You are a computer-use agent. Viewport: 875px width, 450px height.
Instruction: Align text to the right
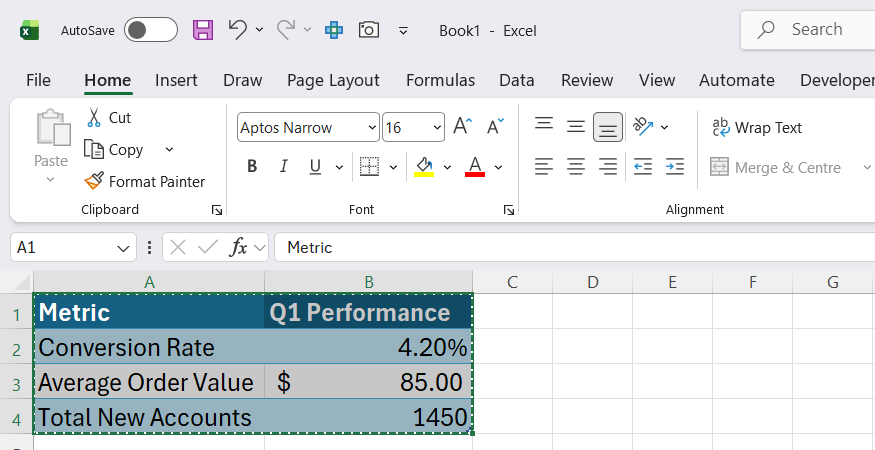coord(608,166)
